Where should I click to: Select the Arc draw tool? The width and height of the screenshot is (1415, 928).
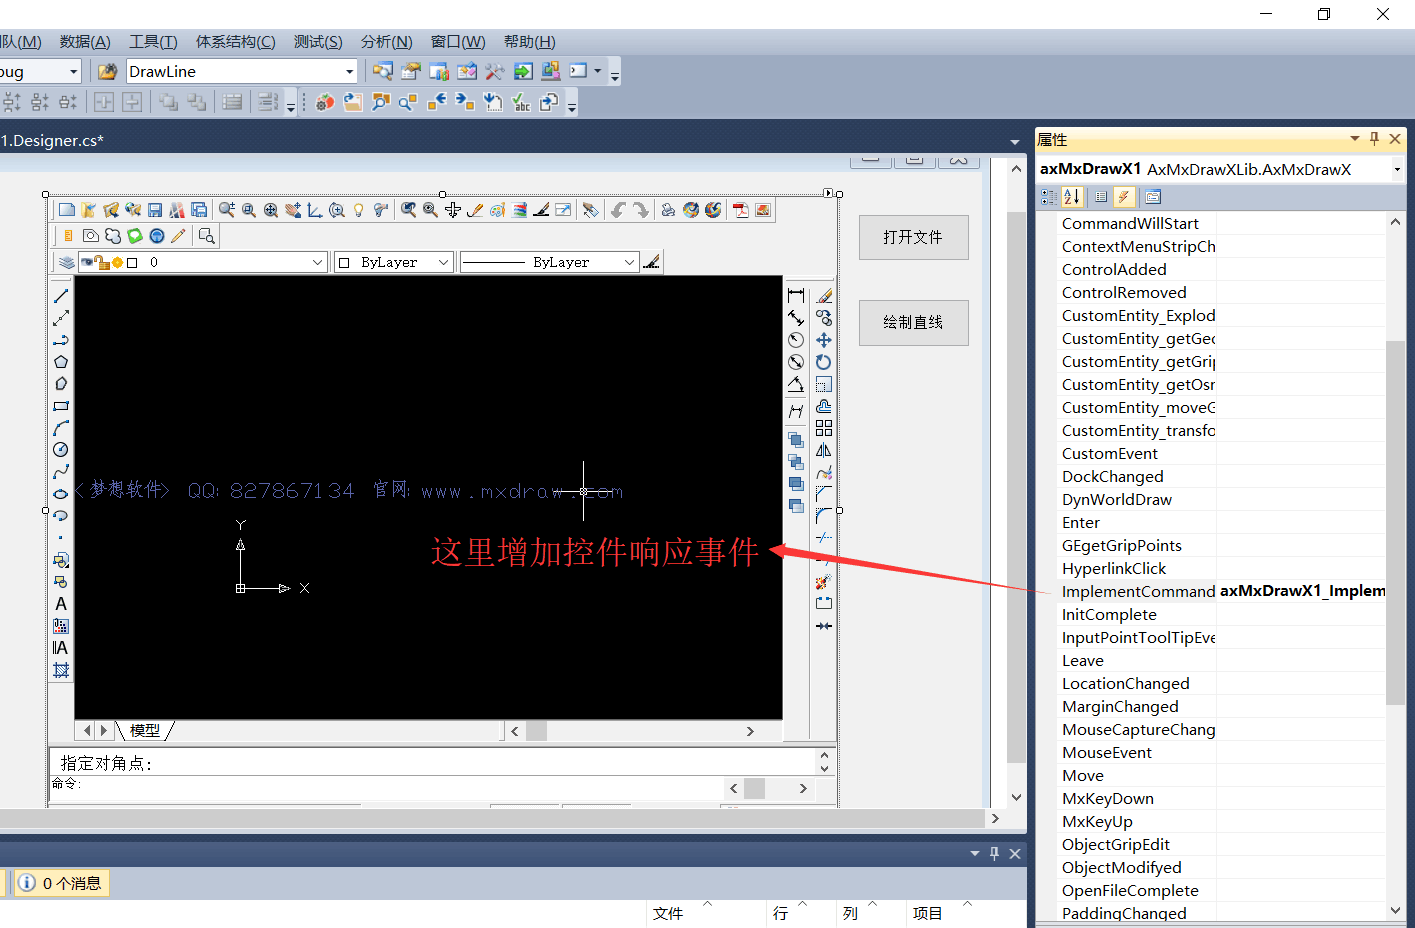coord(61,428)
